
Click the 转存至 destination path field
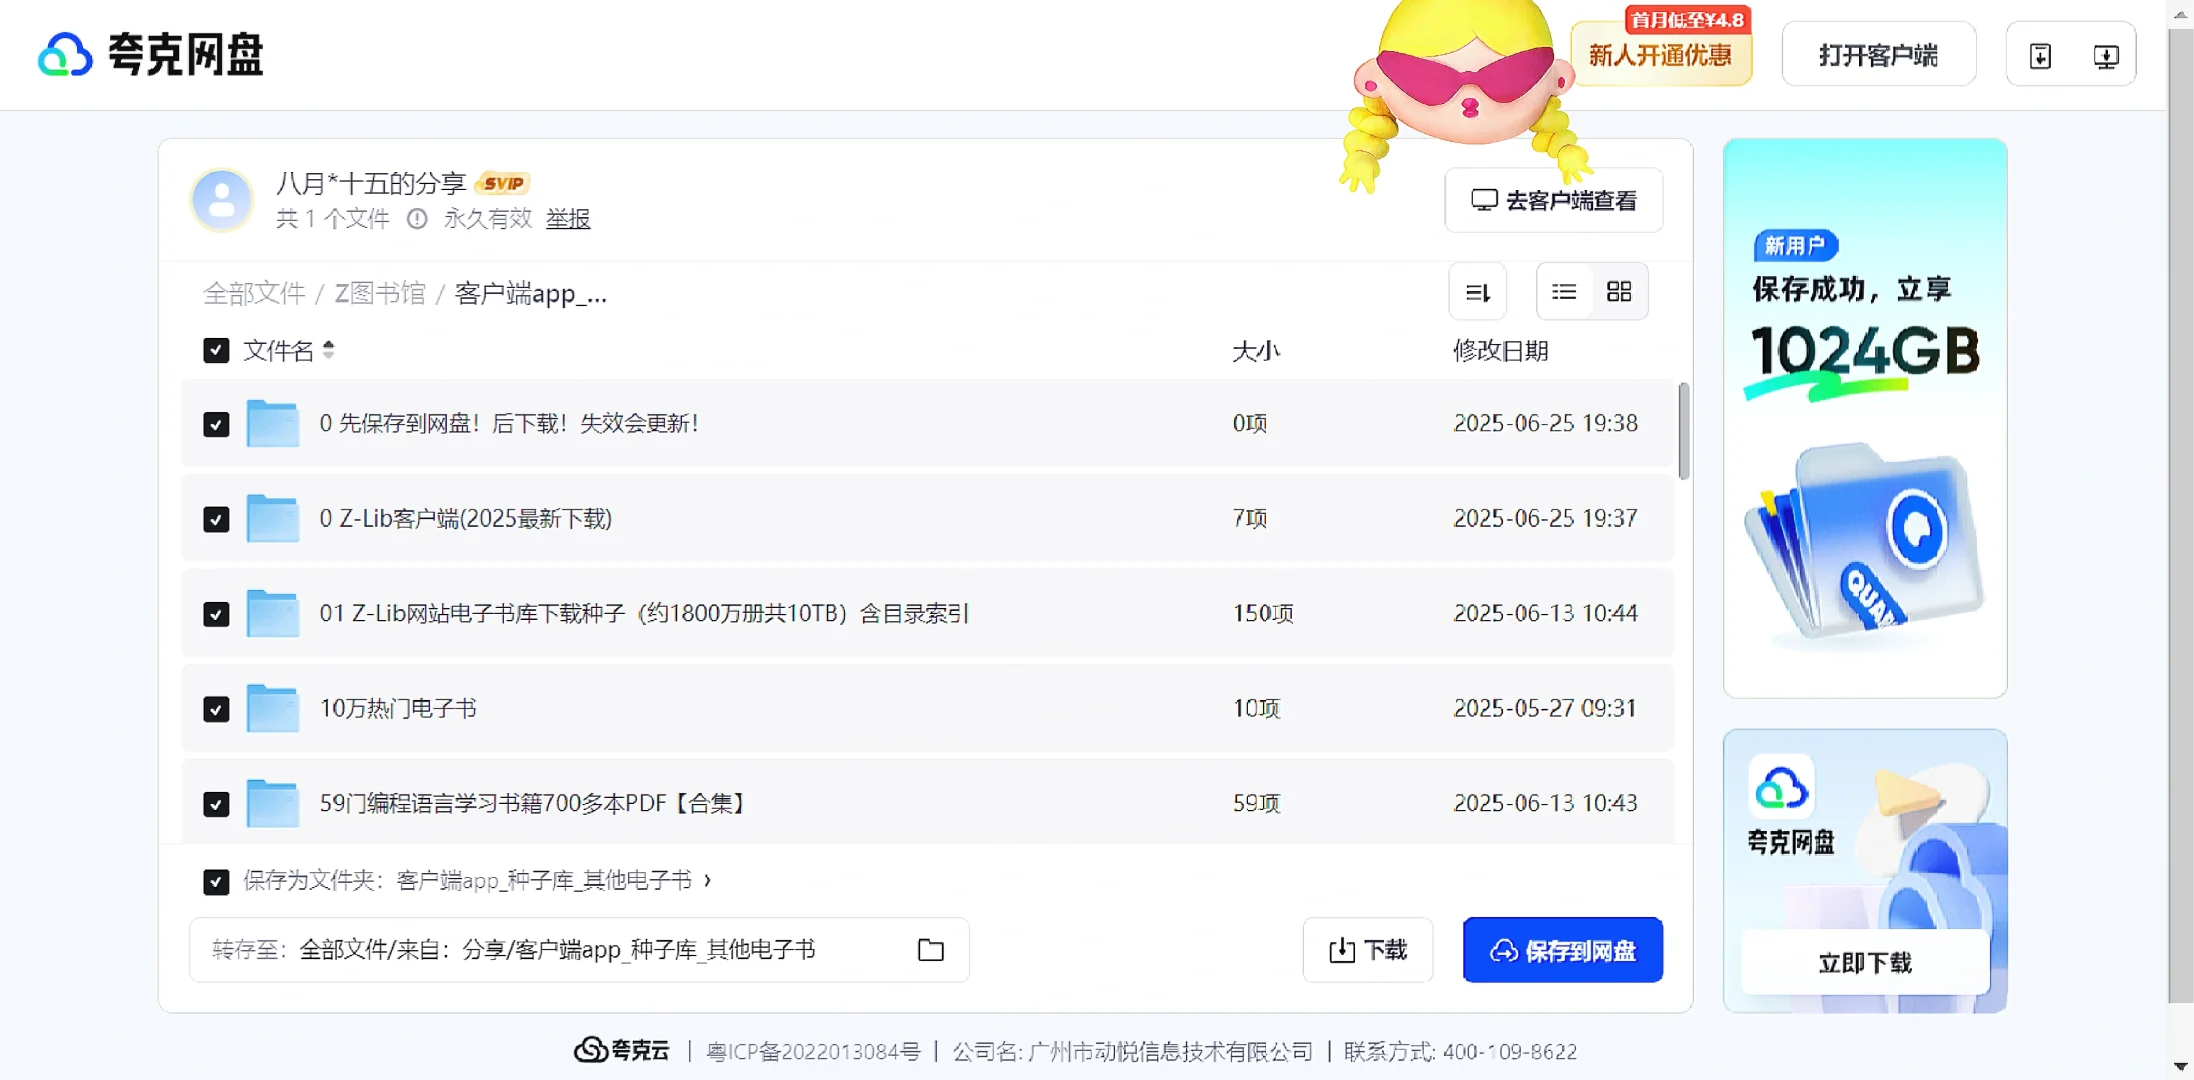tap(578, 949)
